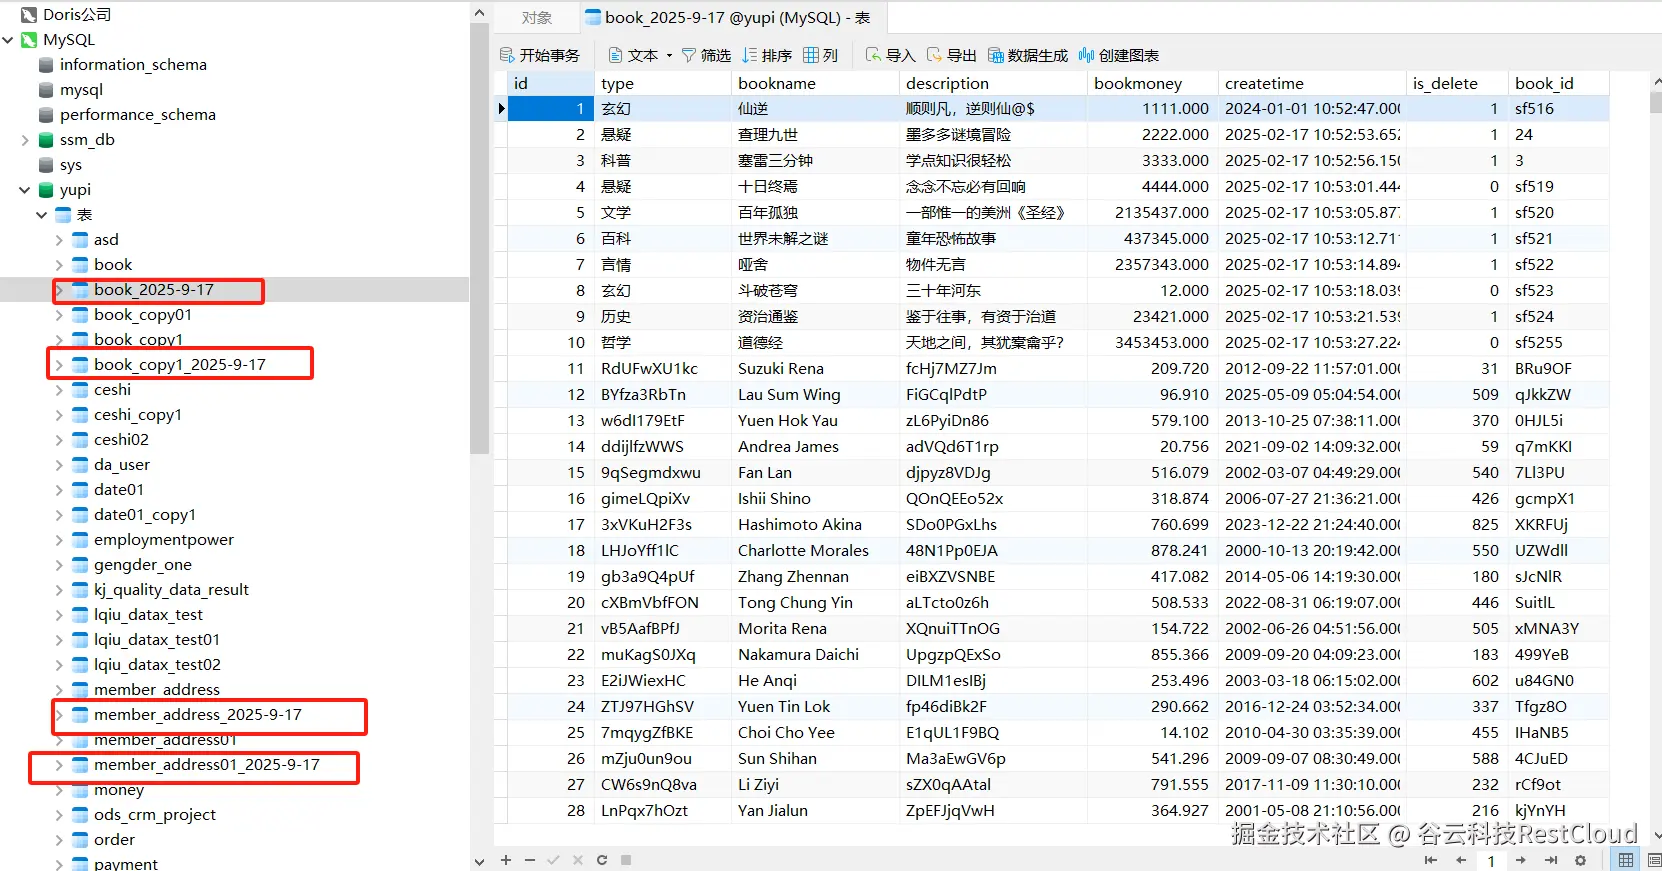
Task: Switch to grid view icon
Action: pyautogui.click(x=1627, y=860)
